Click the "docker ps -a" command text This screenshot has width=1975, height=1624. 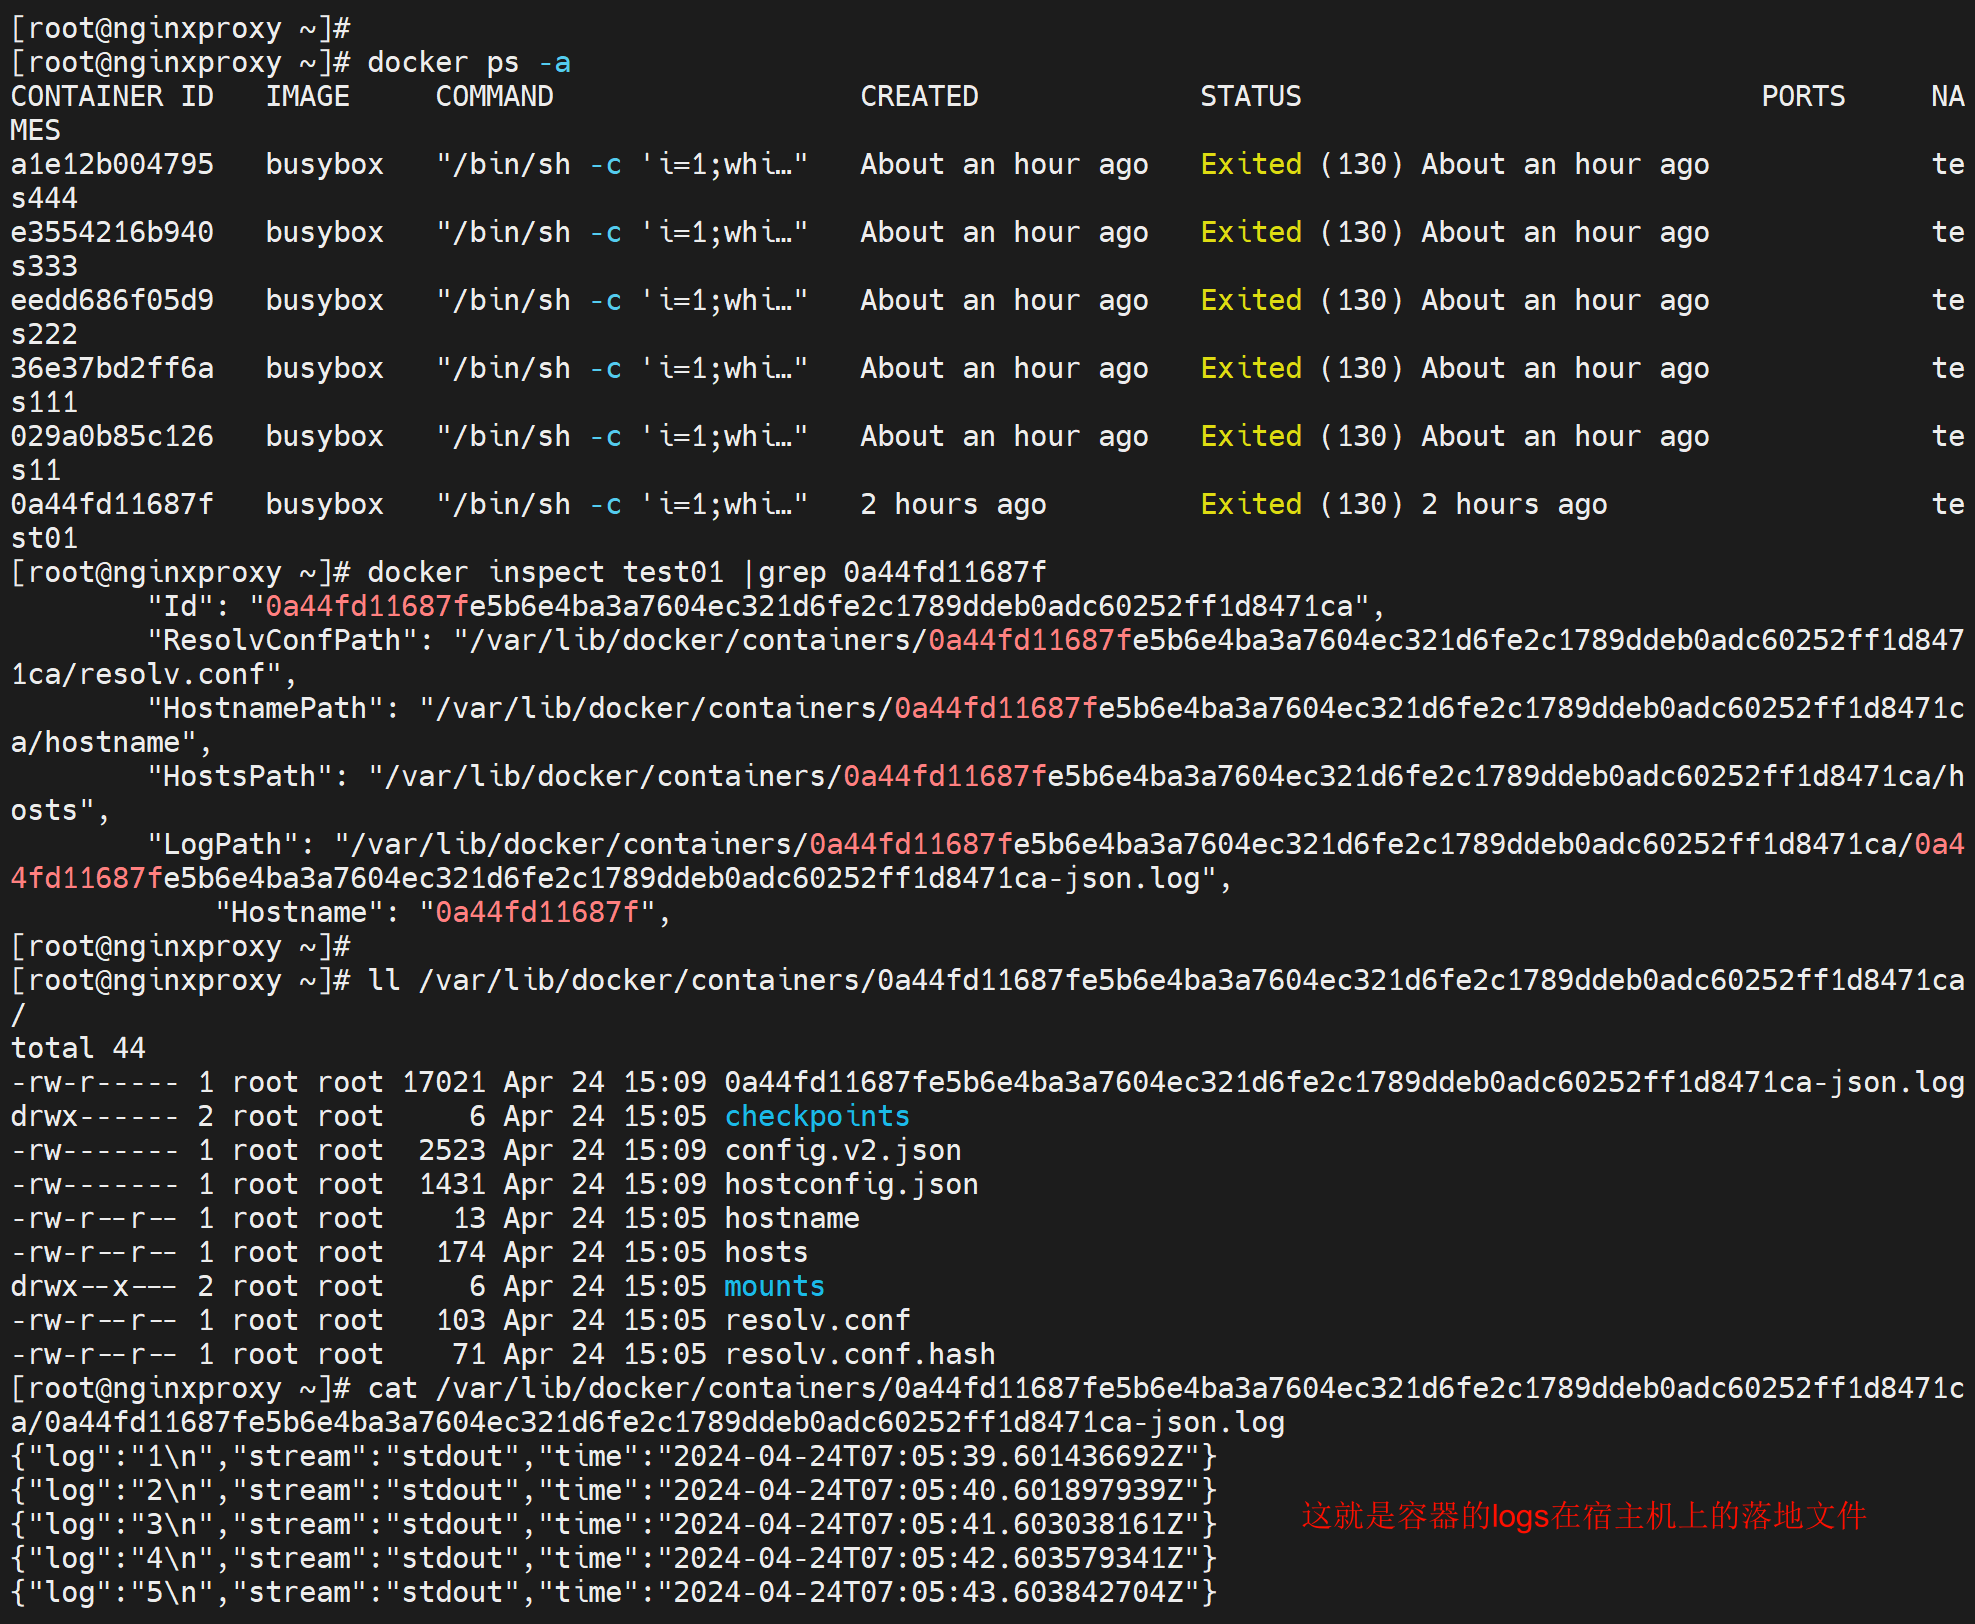[x=468, y=62]
